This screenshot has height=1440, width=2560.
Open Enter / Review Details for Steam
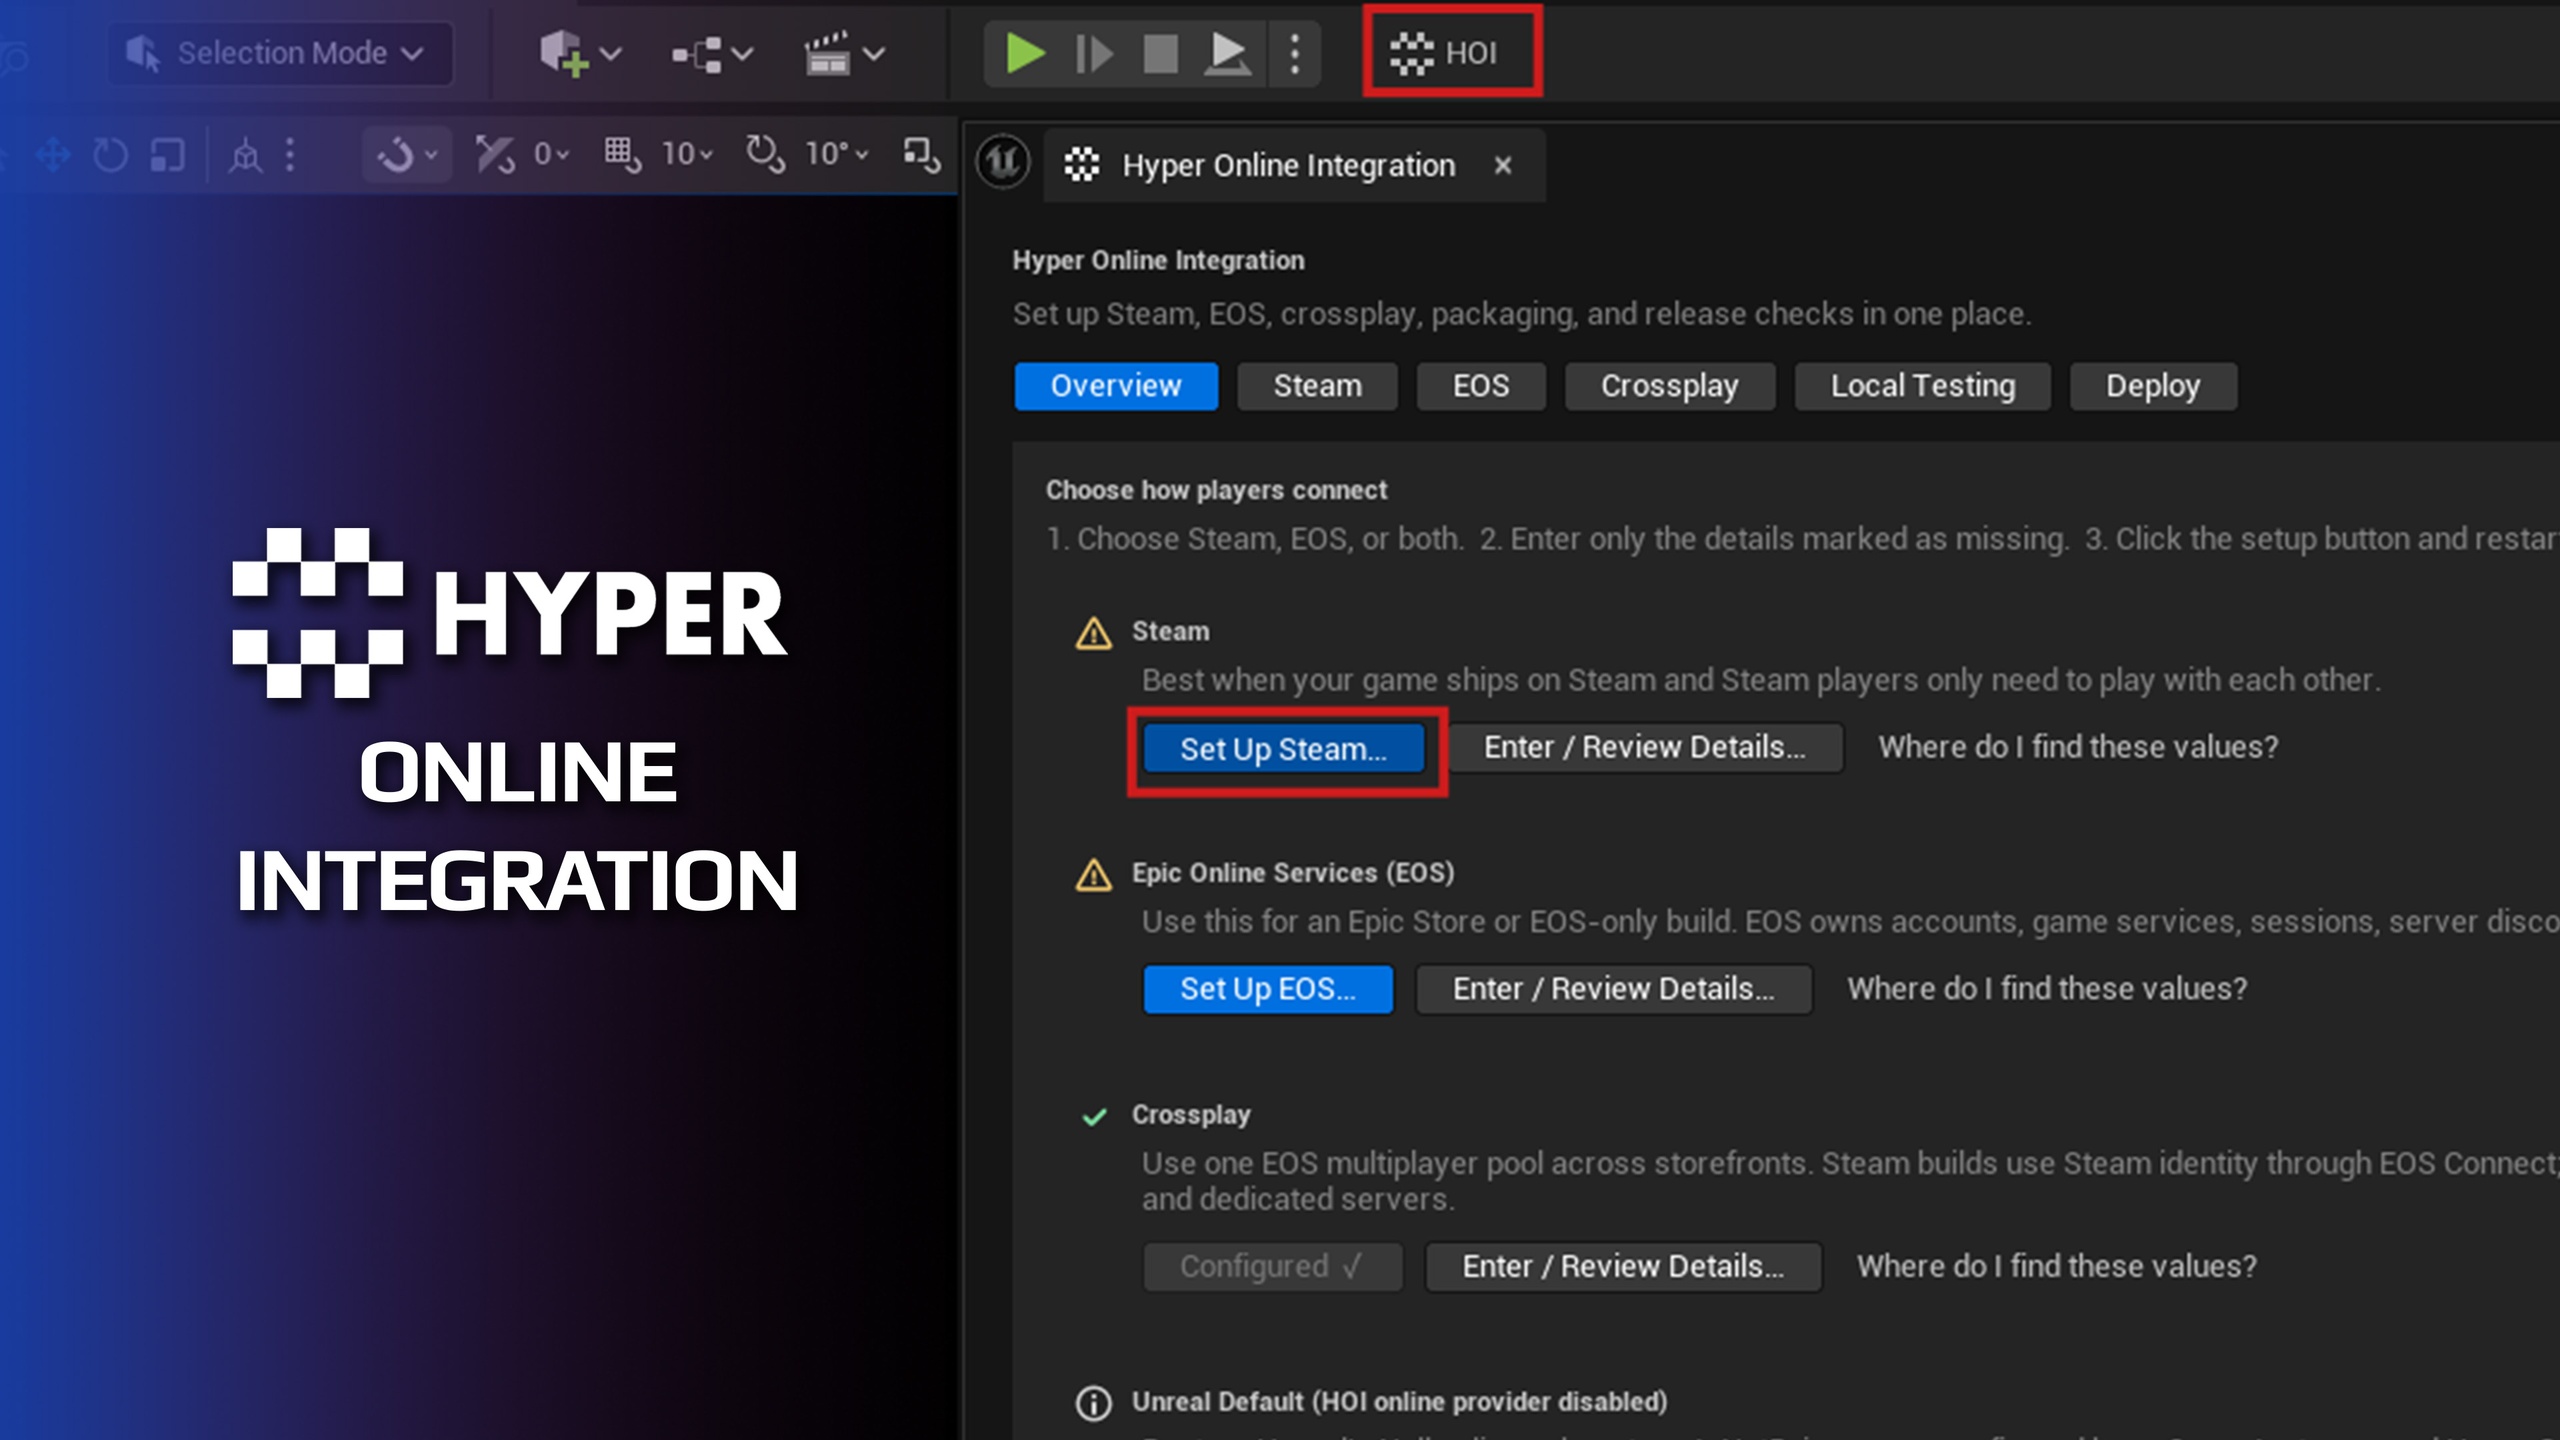1645,748
